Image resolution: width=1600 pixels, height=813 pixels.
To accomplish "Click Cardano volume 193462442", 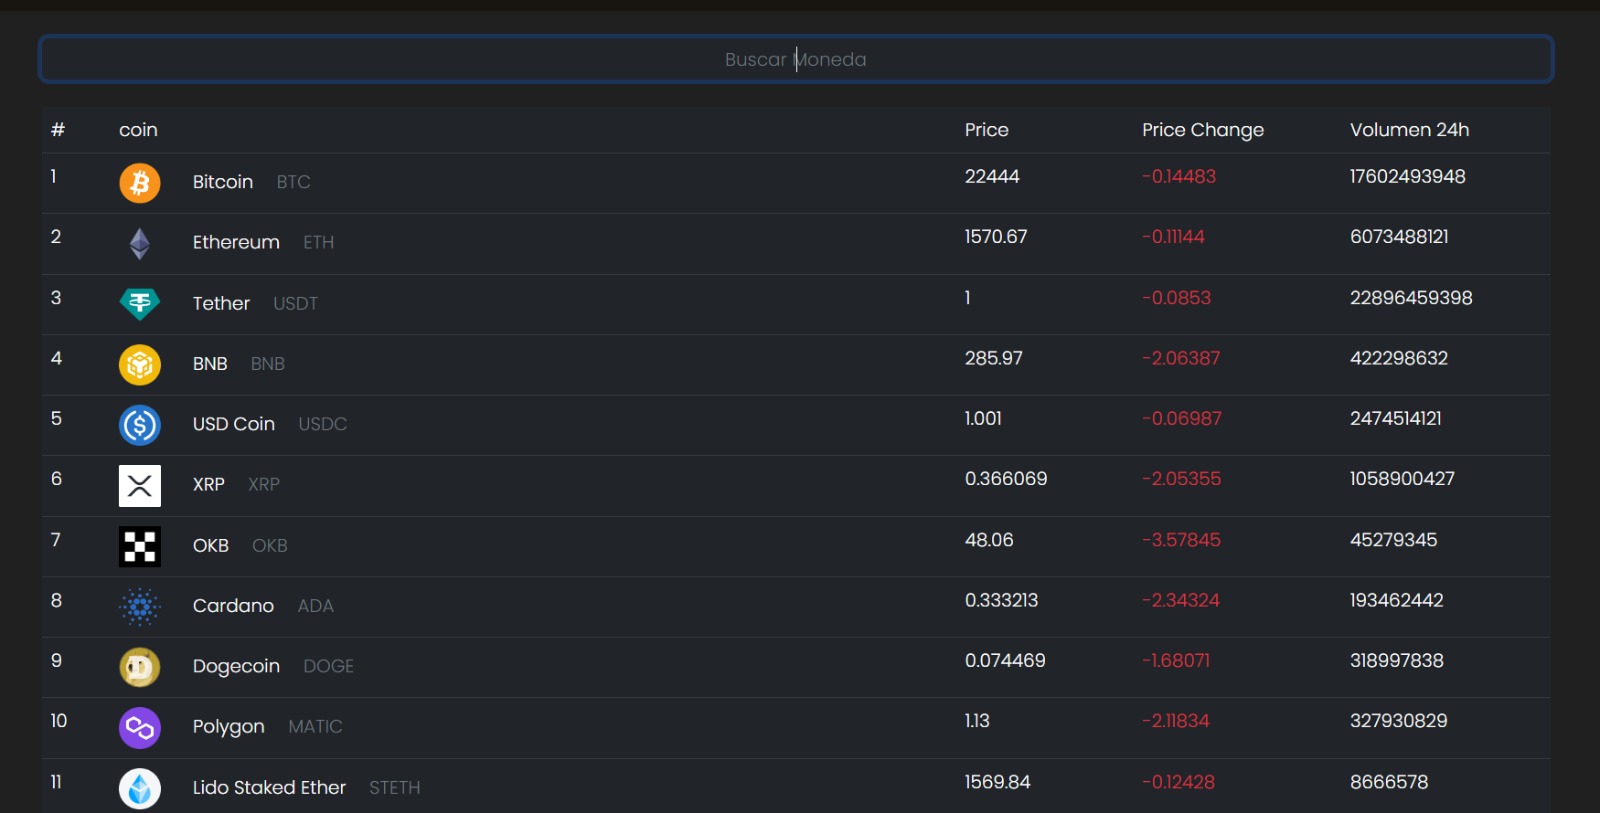I will point(1397,601).
